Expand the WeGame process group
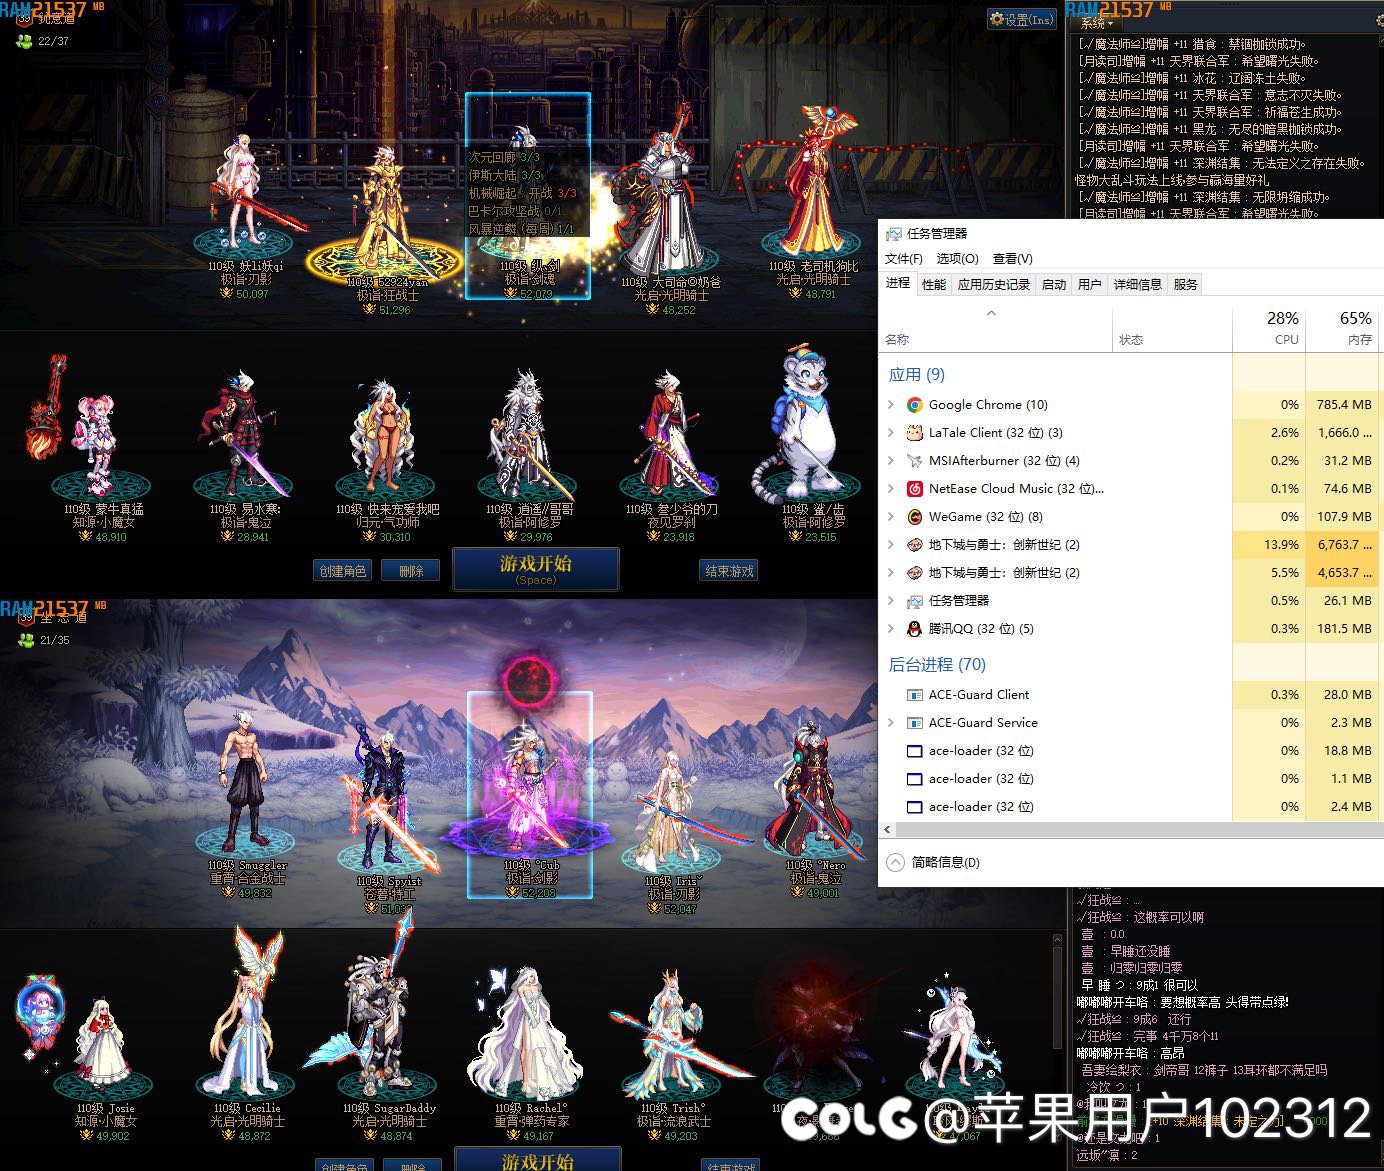The image size is (1384, 1171). click(891, 517)
